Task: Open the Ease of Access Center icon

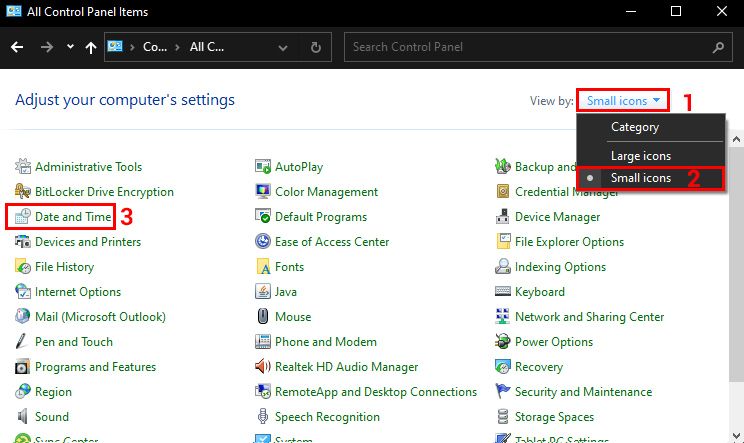Action: [x=262, y=241]
